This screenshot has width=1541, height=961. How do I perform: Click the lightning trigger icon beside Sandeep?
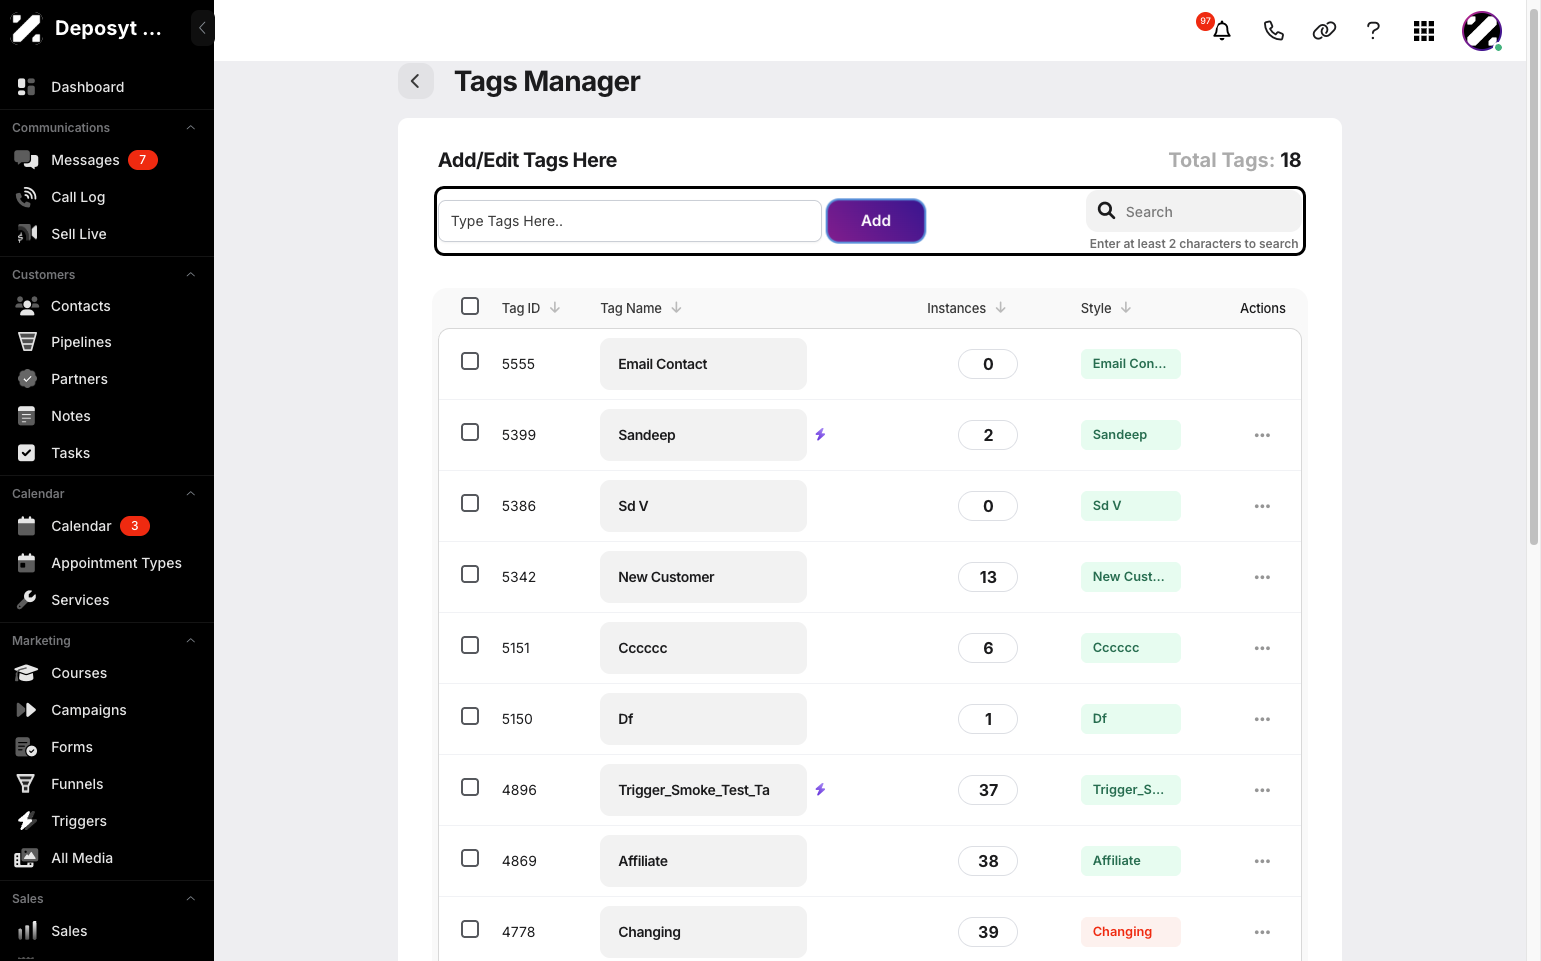pyautogui.click(x=820, y=435)
